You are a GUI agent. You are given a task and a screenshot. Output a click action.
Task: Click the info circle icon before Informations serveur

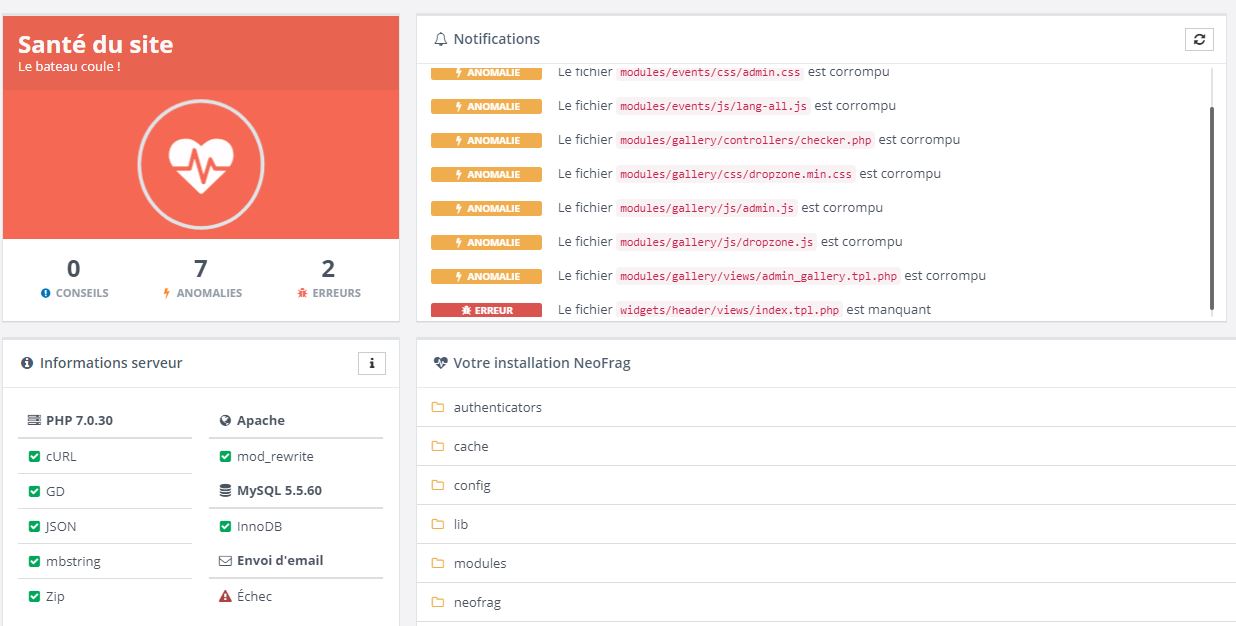(27, 363)
